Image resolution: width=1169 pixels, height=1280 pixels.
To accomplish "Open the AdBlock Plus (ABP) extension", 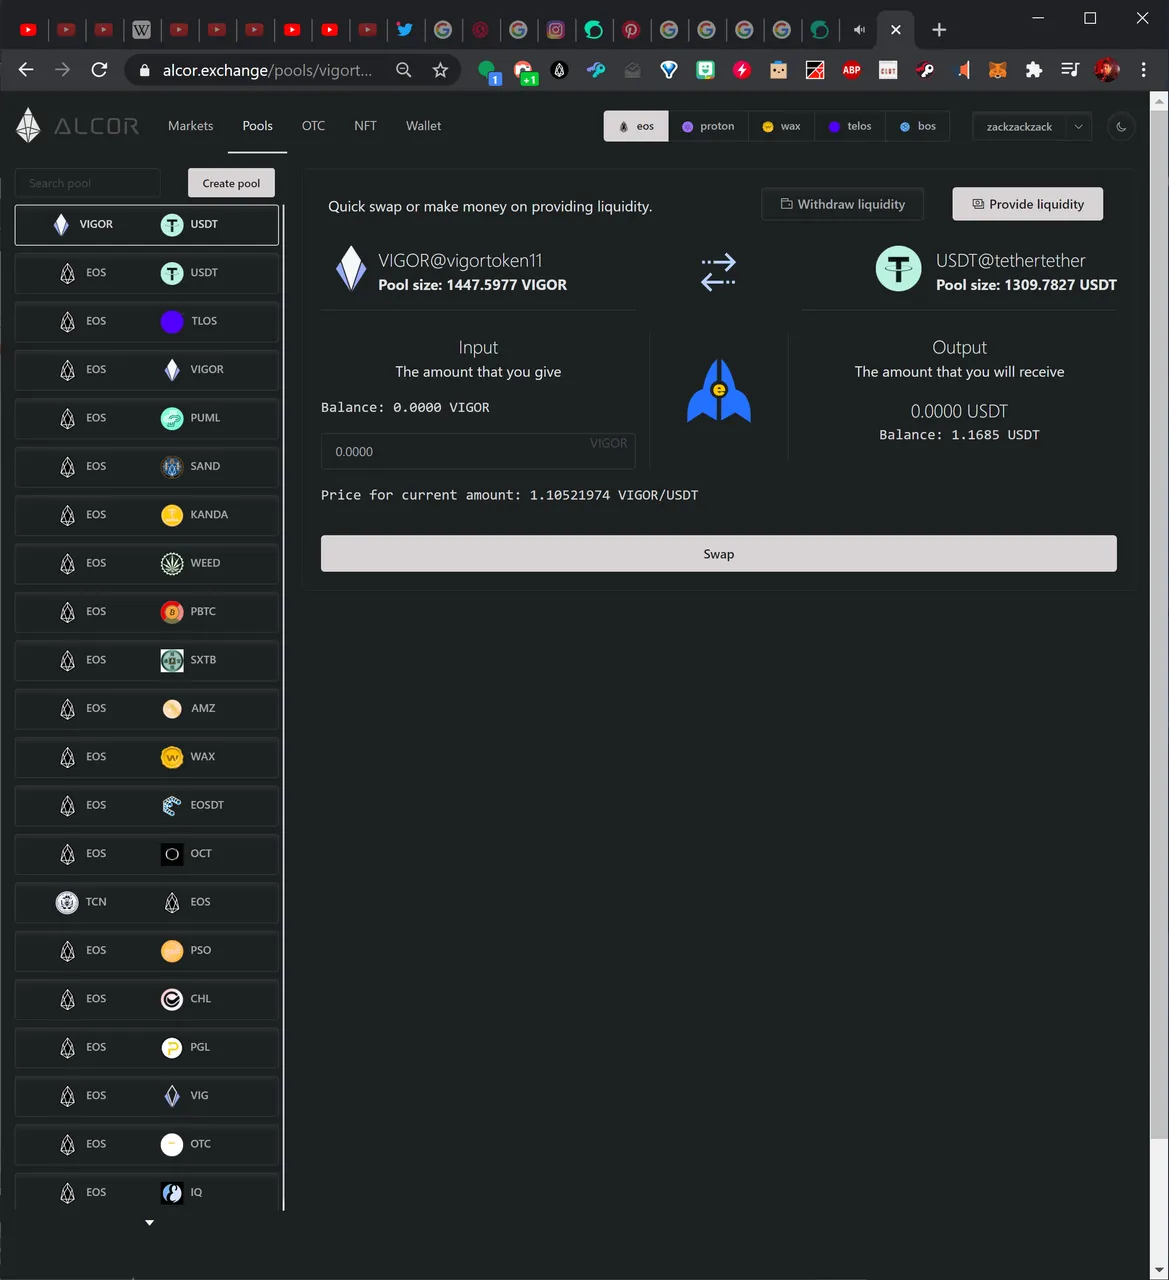I will pos(851,70).
